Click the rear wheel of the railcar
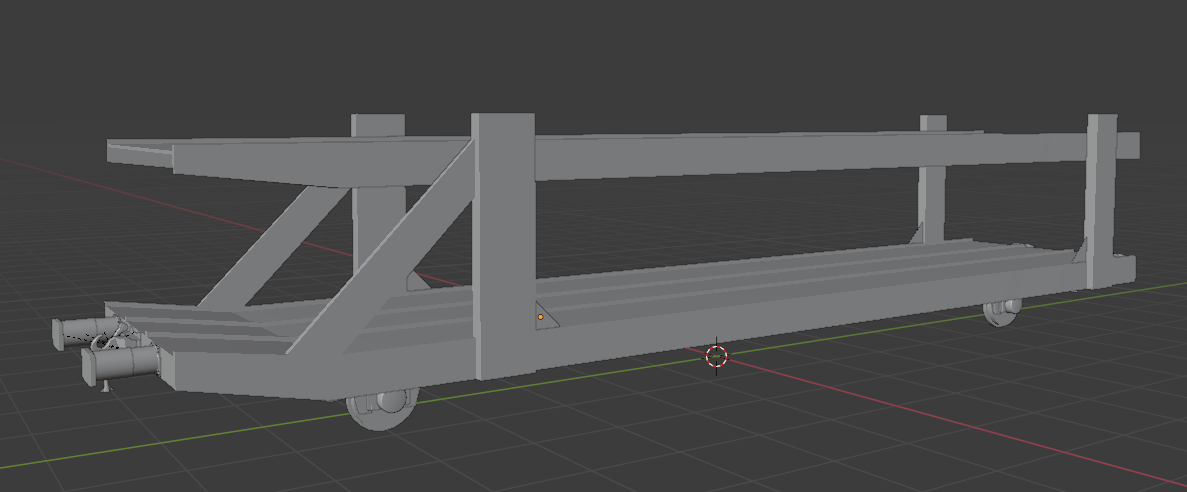This screenshot has width=1187, height=492. (1003, 311)
